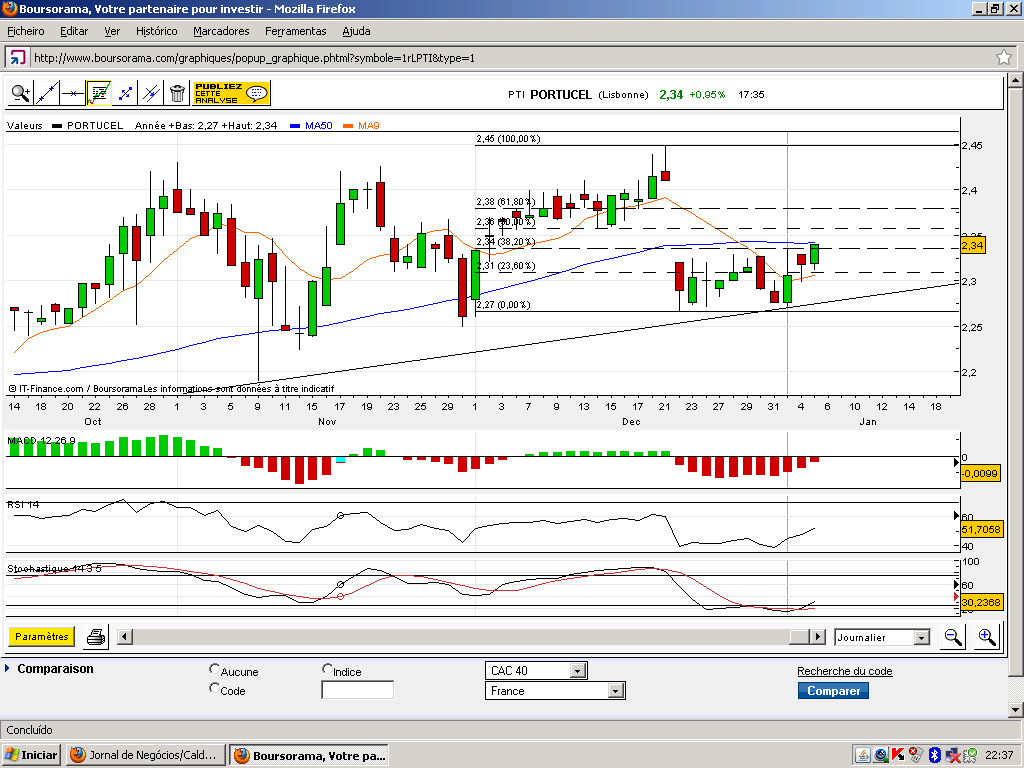Select the Indice radio button

(327, 669)
